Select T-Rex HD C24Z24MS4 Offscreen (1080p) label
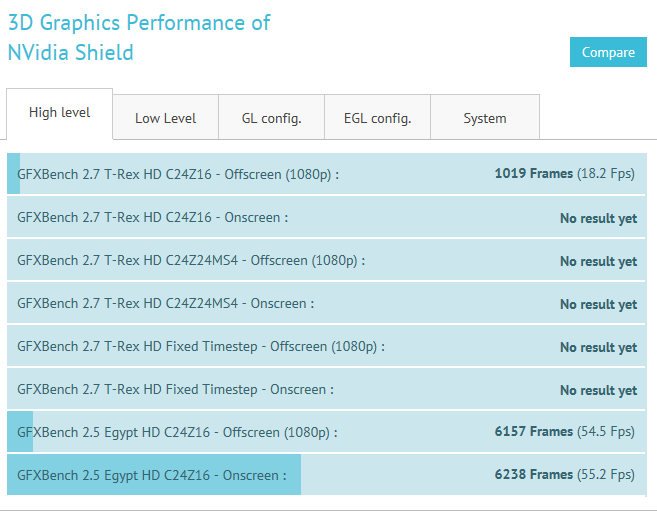This screenshot has height=511, width=657. coord(191,261)
